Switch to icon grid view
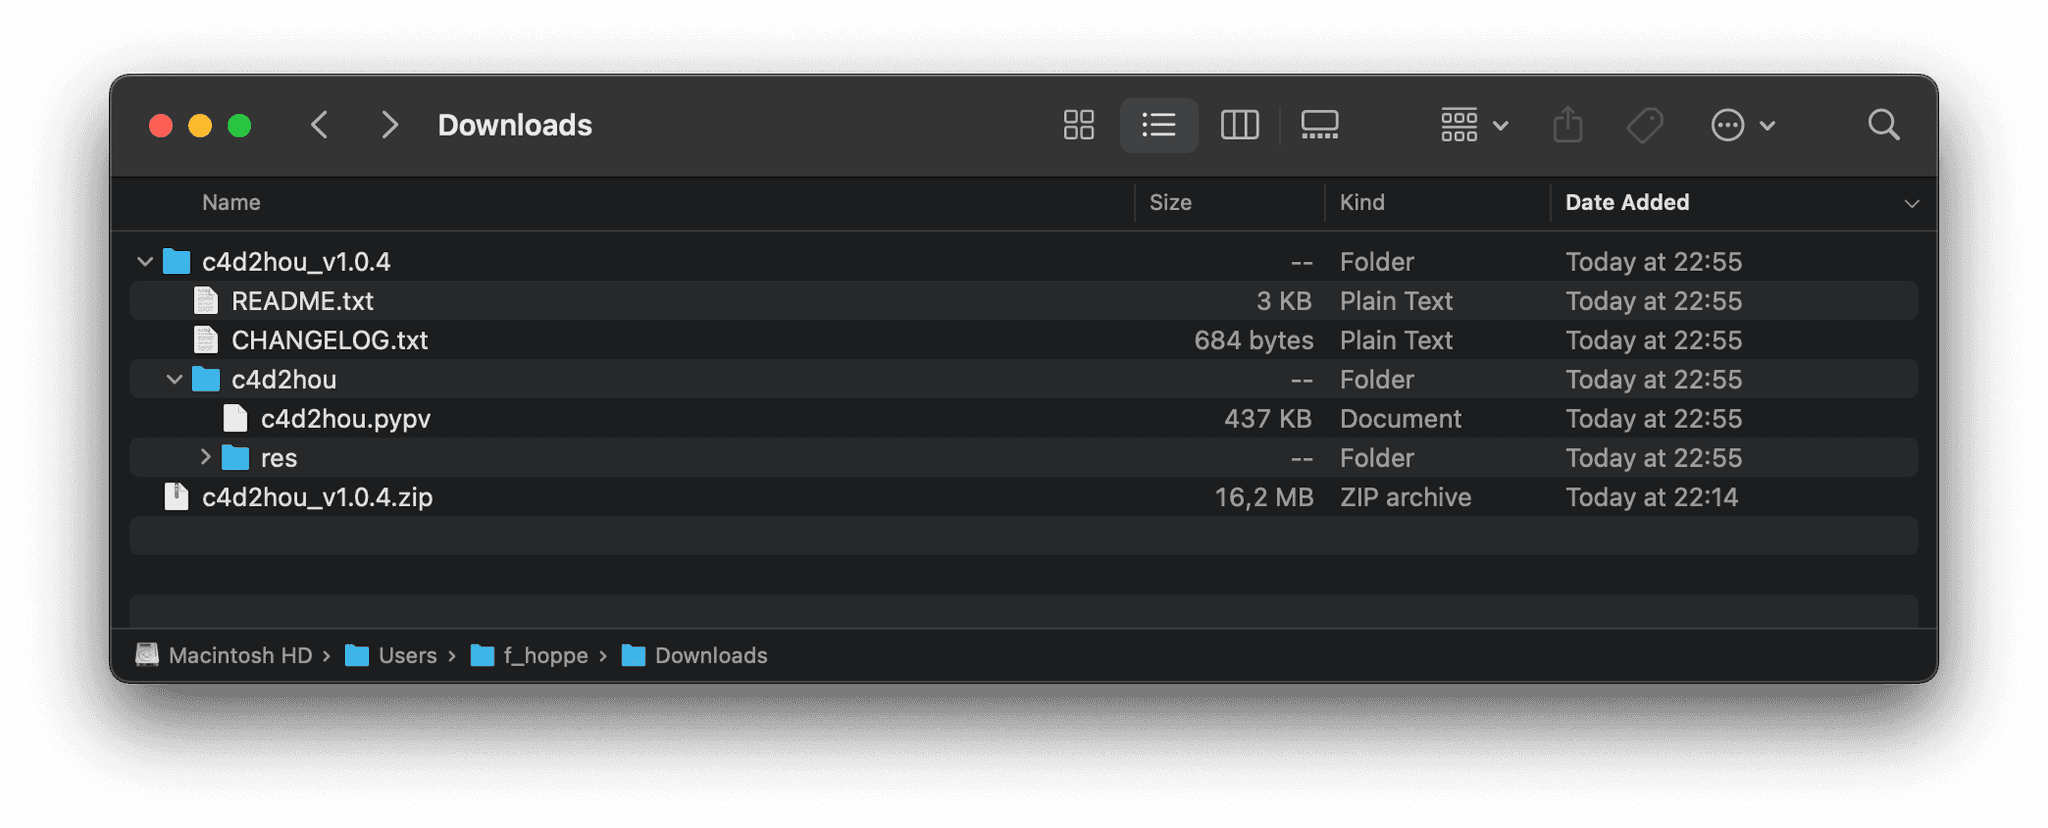The width and height of the screenshot is (2048, 828). tap(1078, 125)
